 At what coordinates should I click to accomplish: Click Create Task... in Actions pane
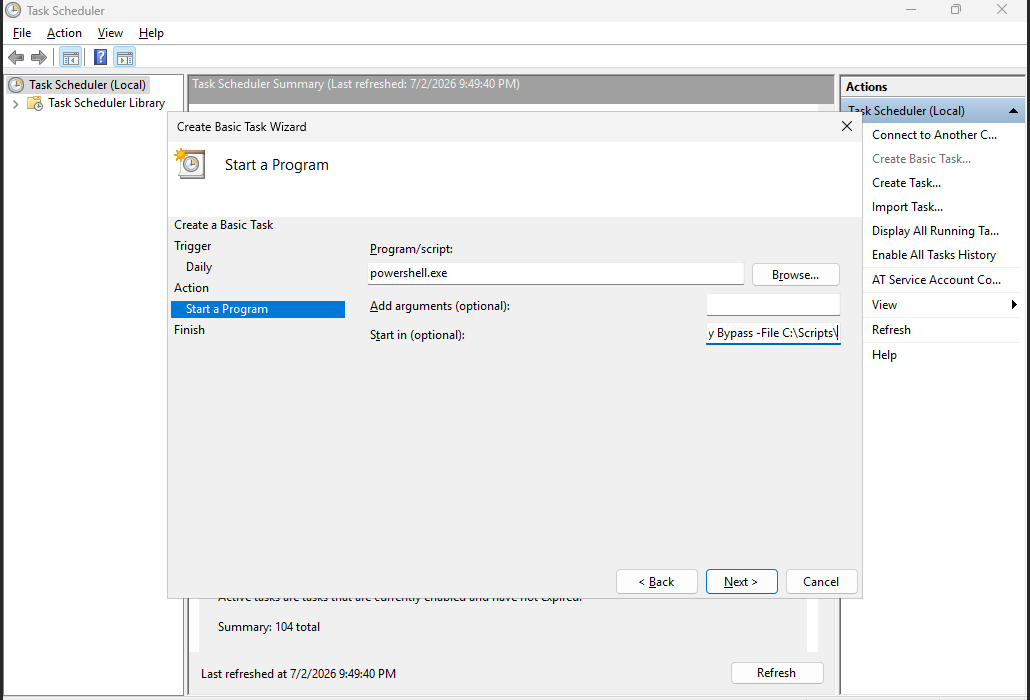click(x=906, y=183)
